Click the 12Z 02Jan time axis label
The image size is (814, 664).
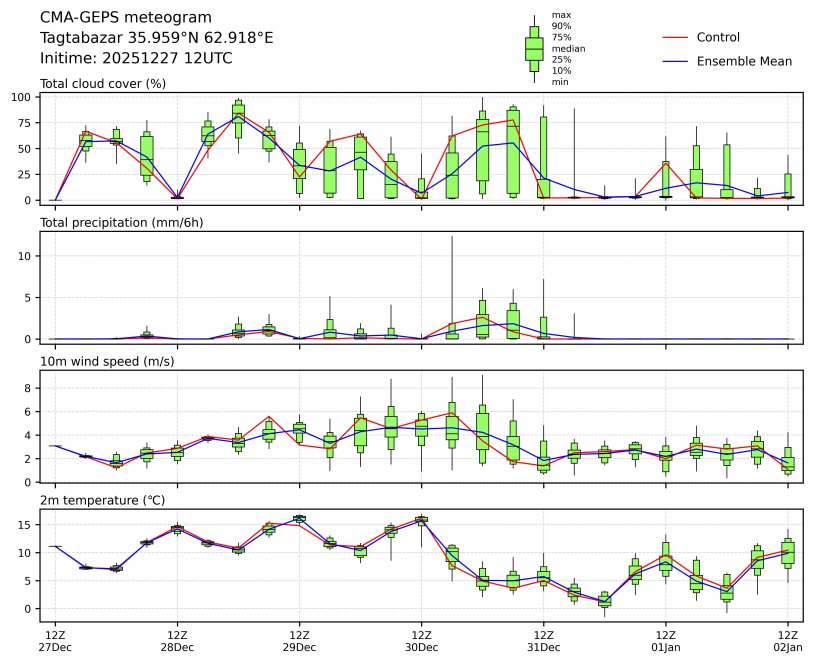coord(788,641)
